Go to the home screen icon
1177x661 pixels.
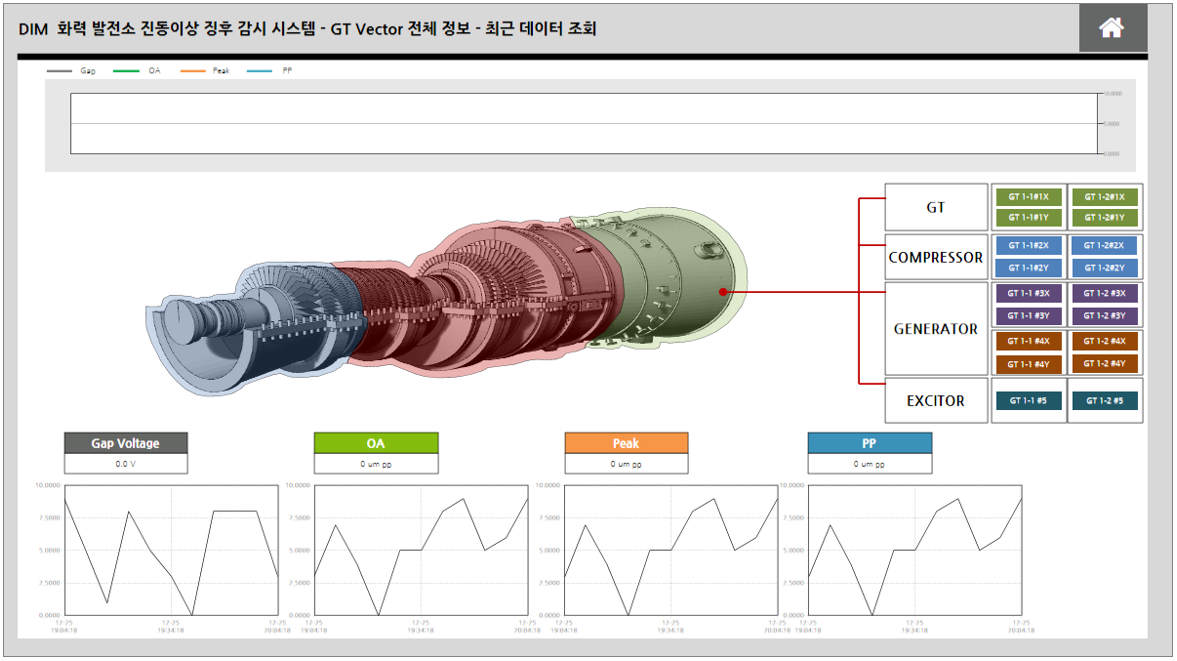click(1112, 28)
